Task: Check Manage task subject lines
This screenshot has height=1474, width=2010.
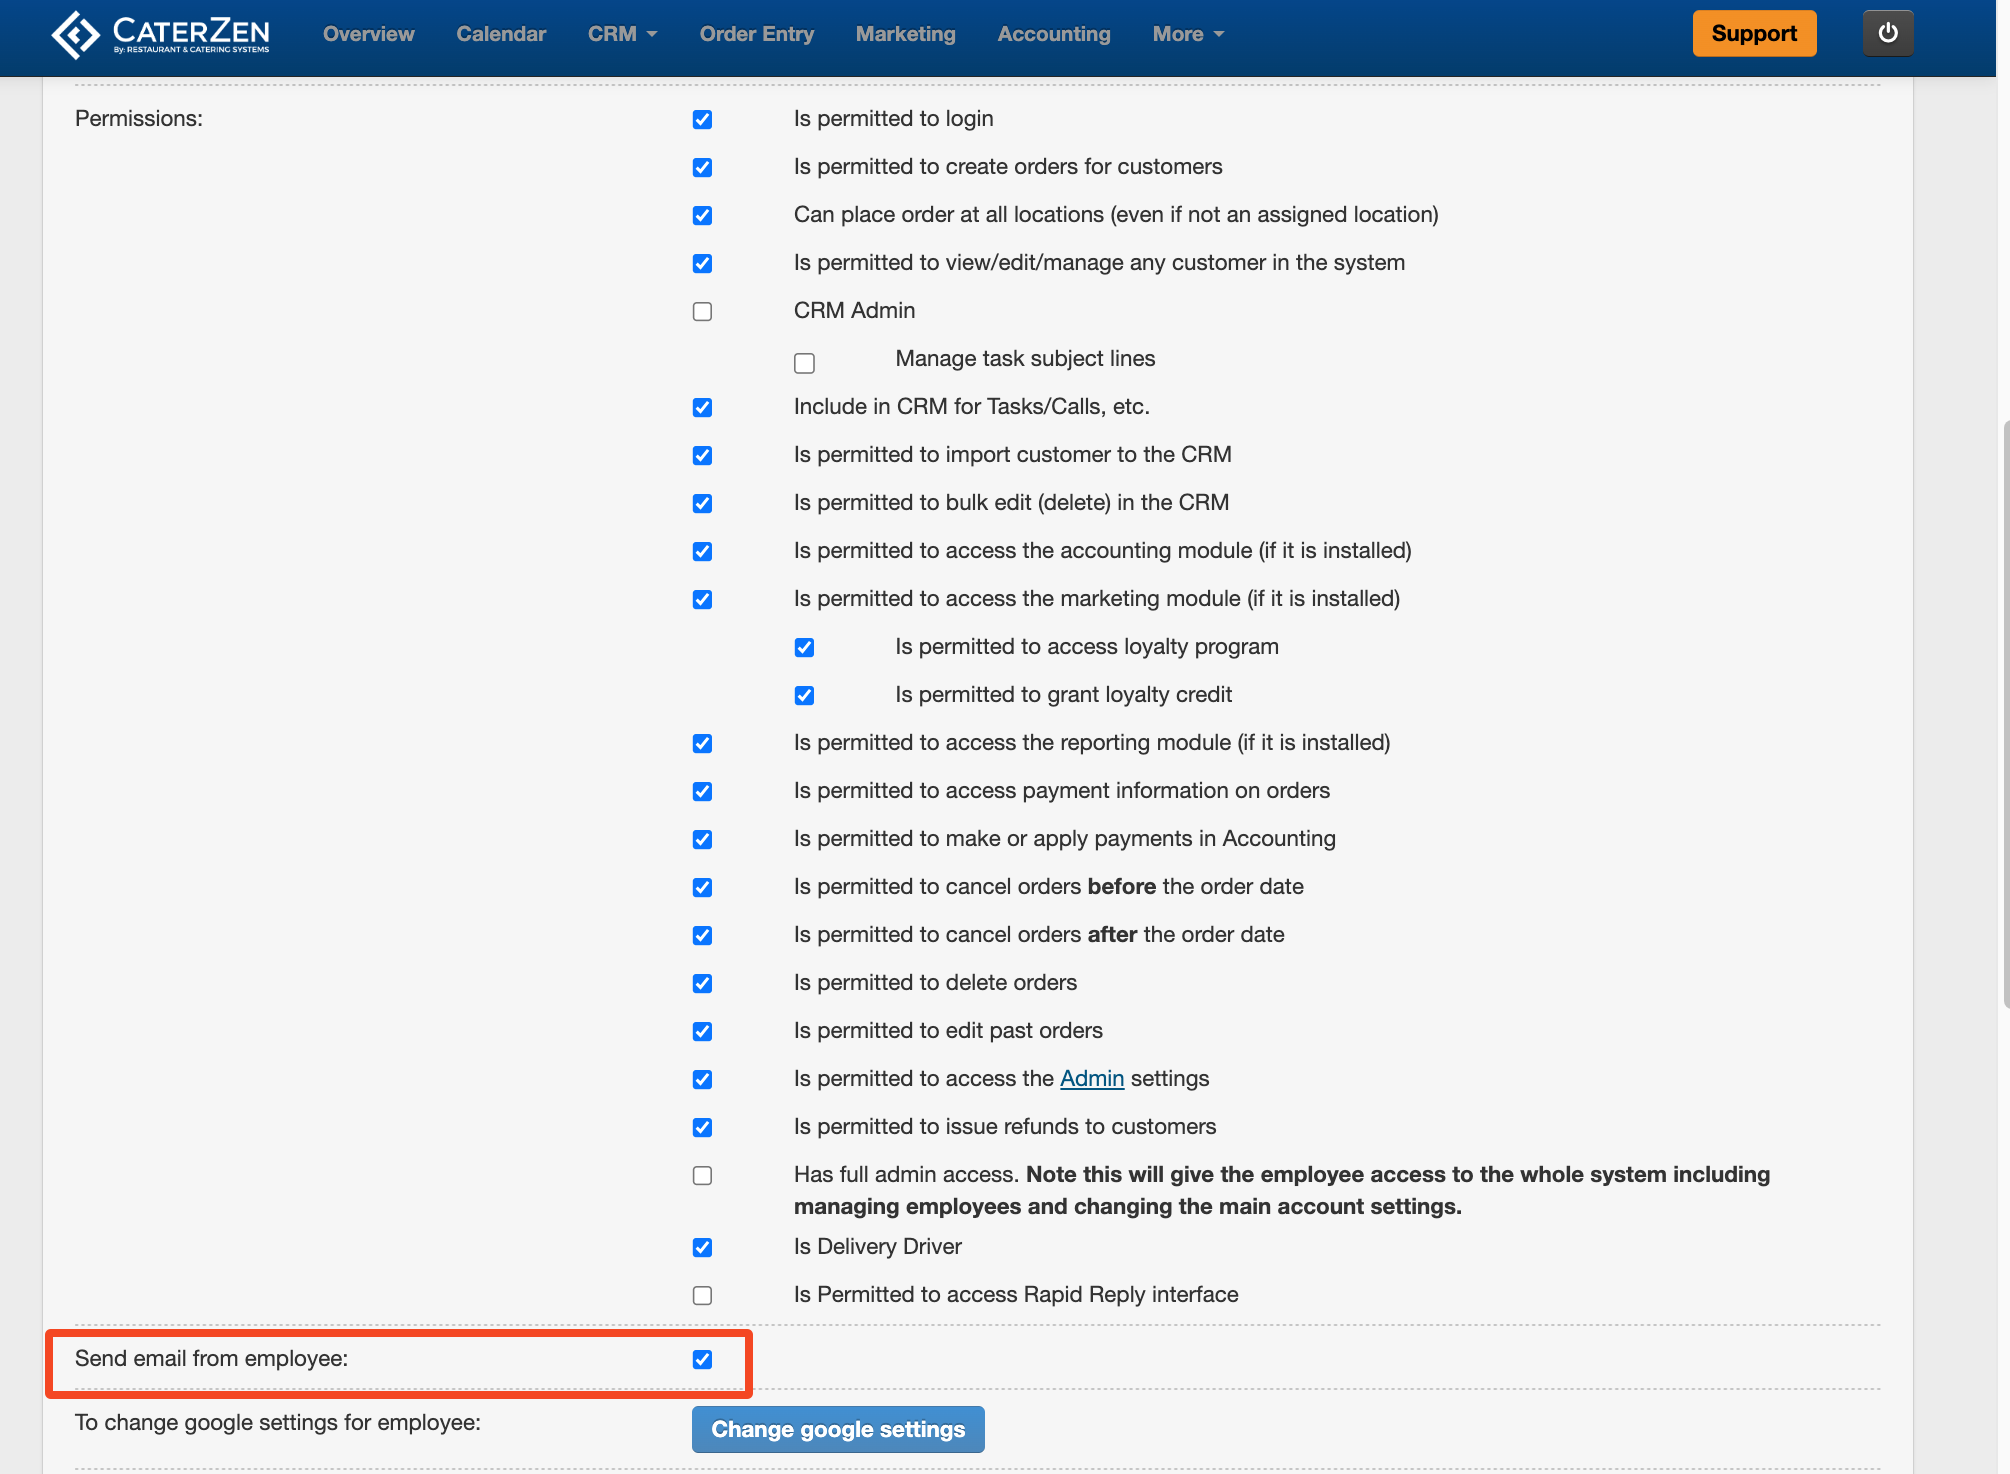Action: pos(804,363)
